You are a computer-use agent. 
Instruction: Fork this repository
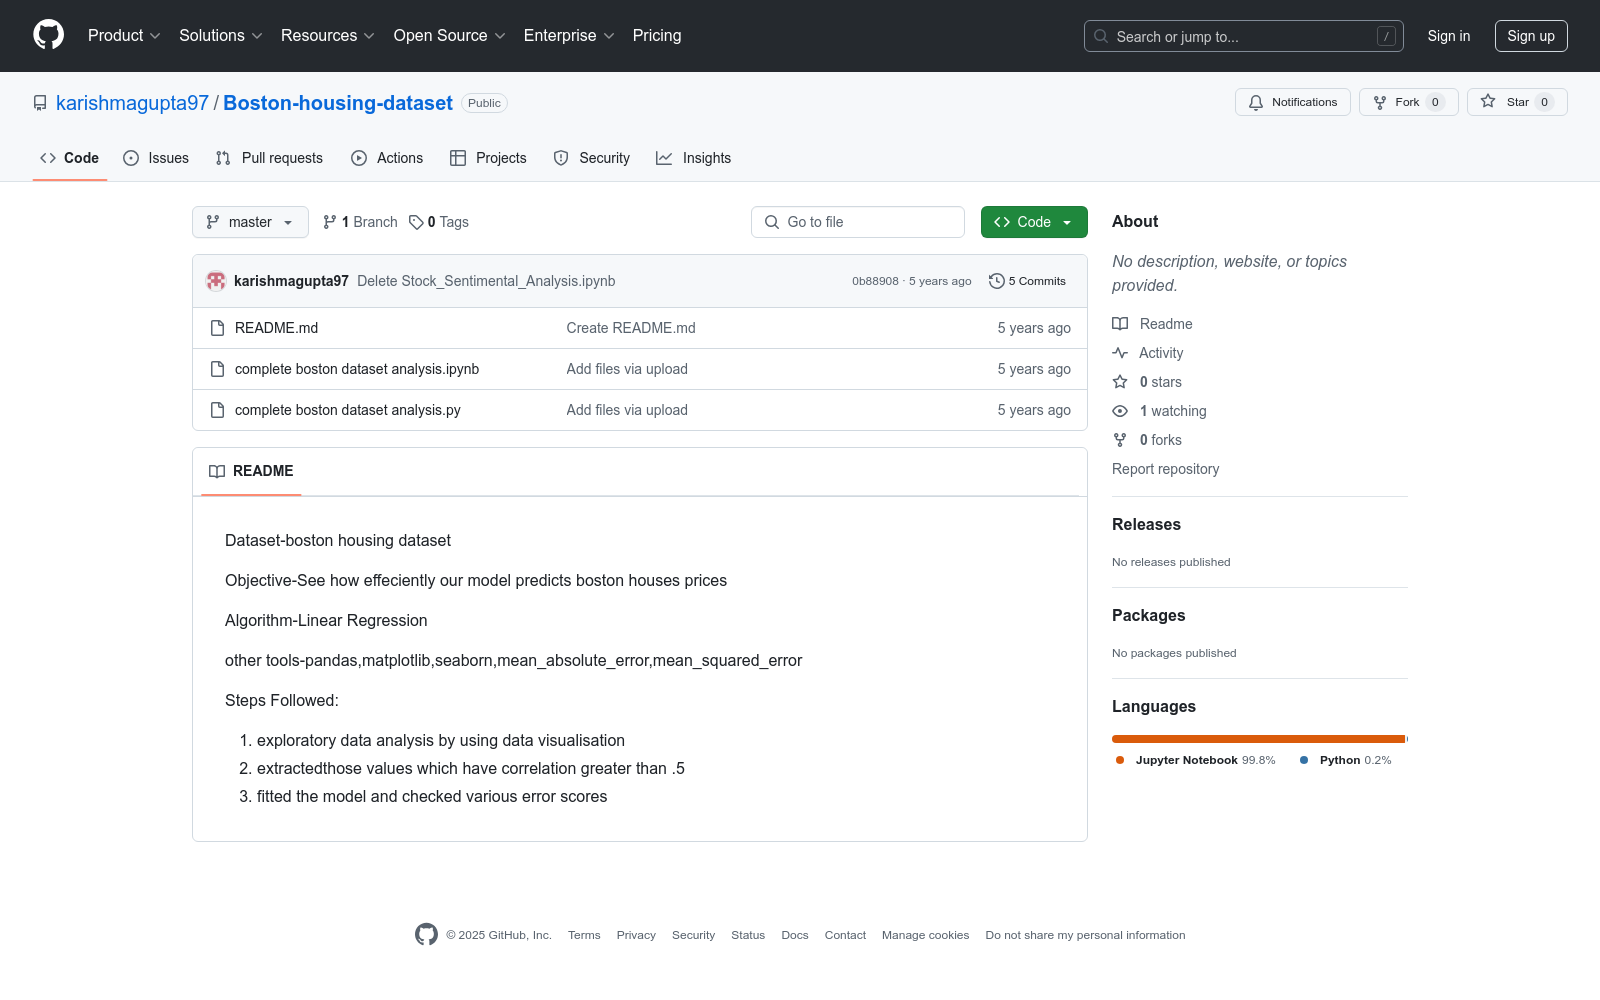tap(1408, 102)
